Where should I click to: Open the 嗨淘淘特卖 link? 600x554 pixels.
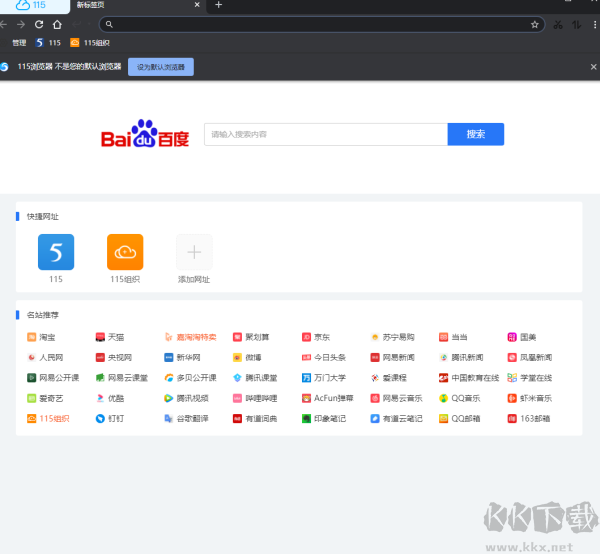point(191,337)
